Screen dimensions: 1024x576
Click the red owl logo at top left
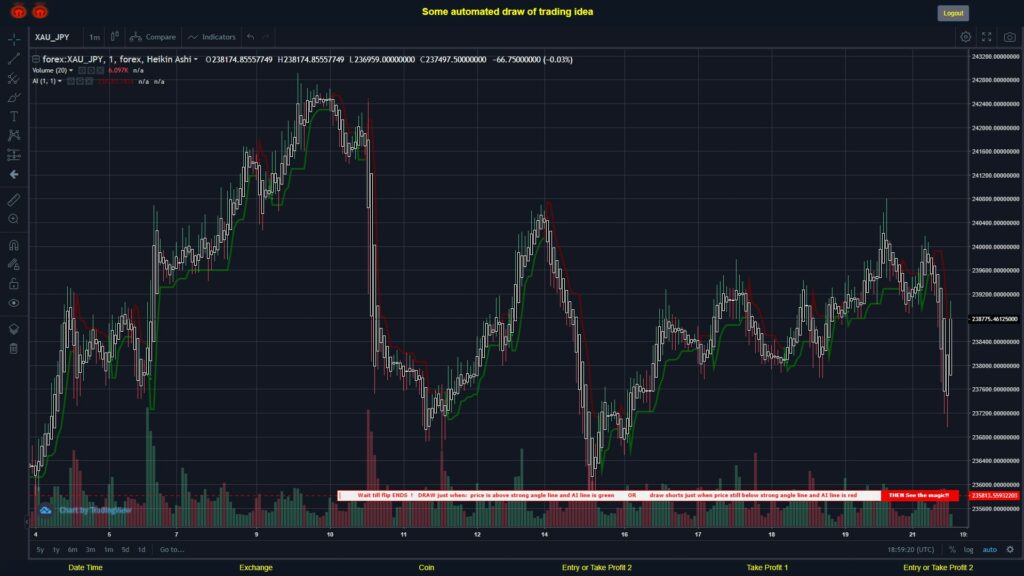(x=18, y=11)
